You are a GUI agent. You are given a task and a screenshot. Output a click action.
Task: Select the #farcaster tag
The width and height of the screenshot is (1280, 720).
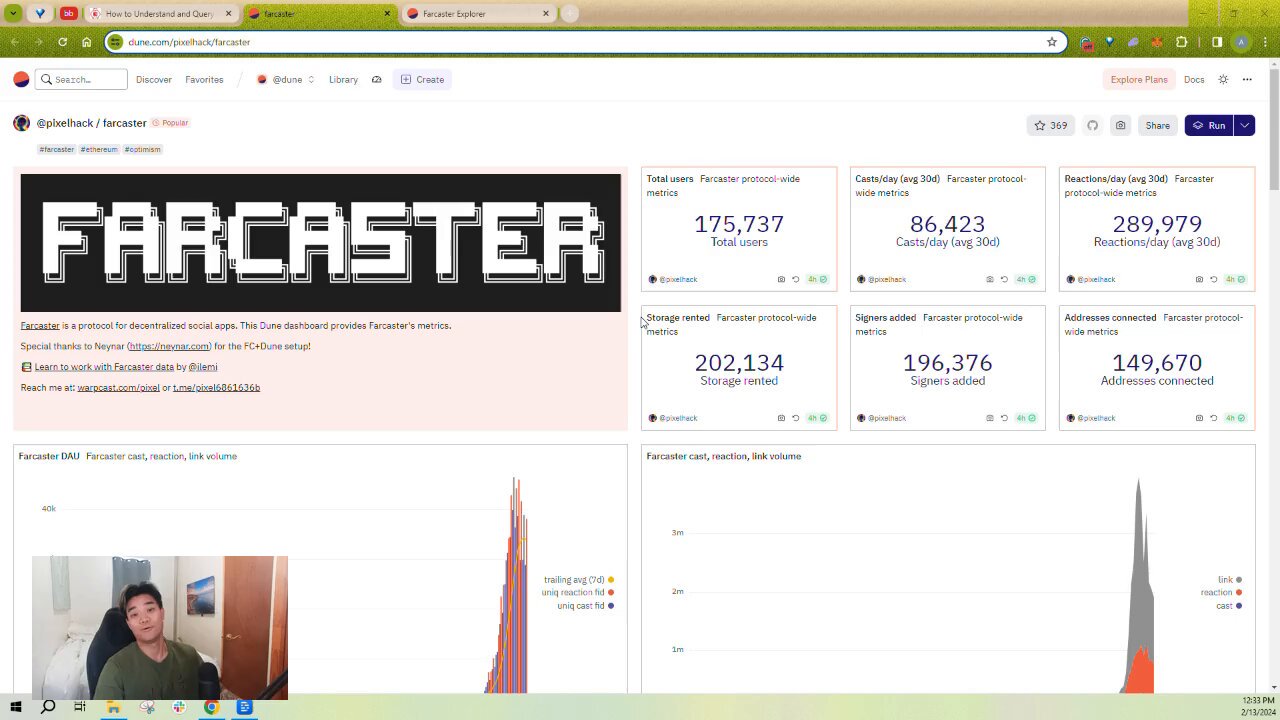[57, 149]
